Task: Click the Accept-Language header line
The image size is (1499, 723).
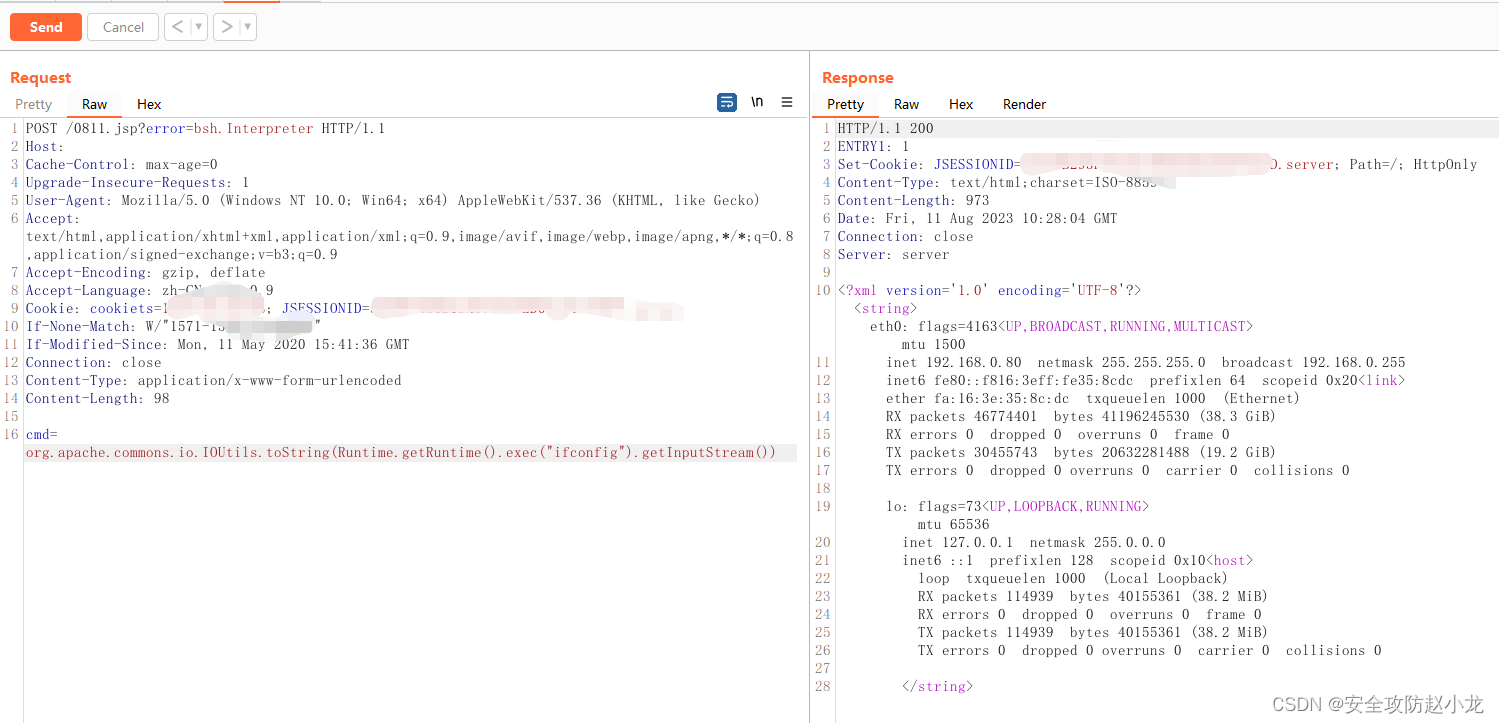Action: coord(149,290)
